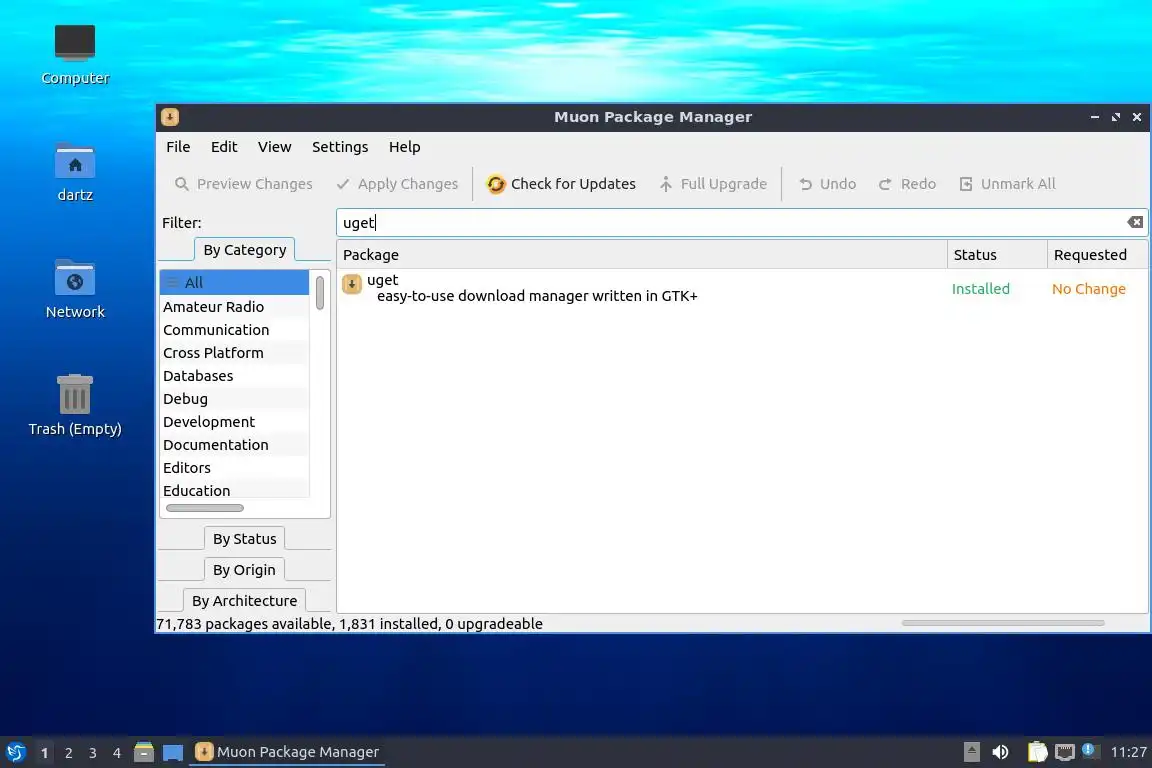Launch file manager from the taskbar
Viewport: 1152px width, 768px height.
144,752
